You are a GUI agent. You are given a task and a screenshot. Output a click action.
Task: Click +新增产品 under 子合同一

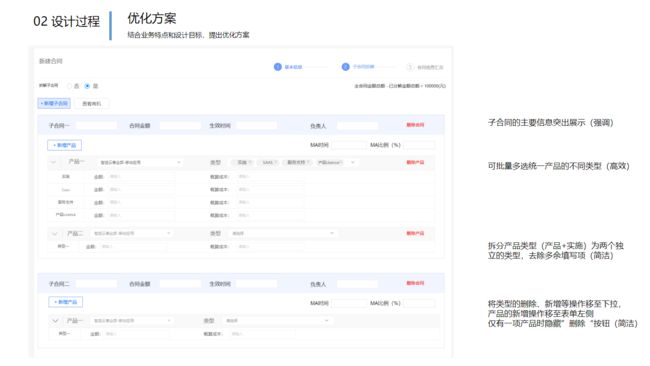point(65,145)
